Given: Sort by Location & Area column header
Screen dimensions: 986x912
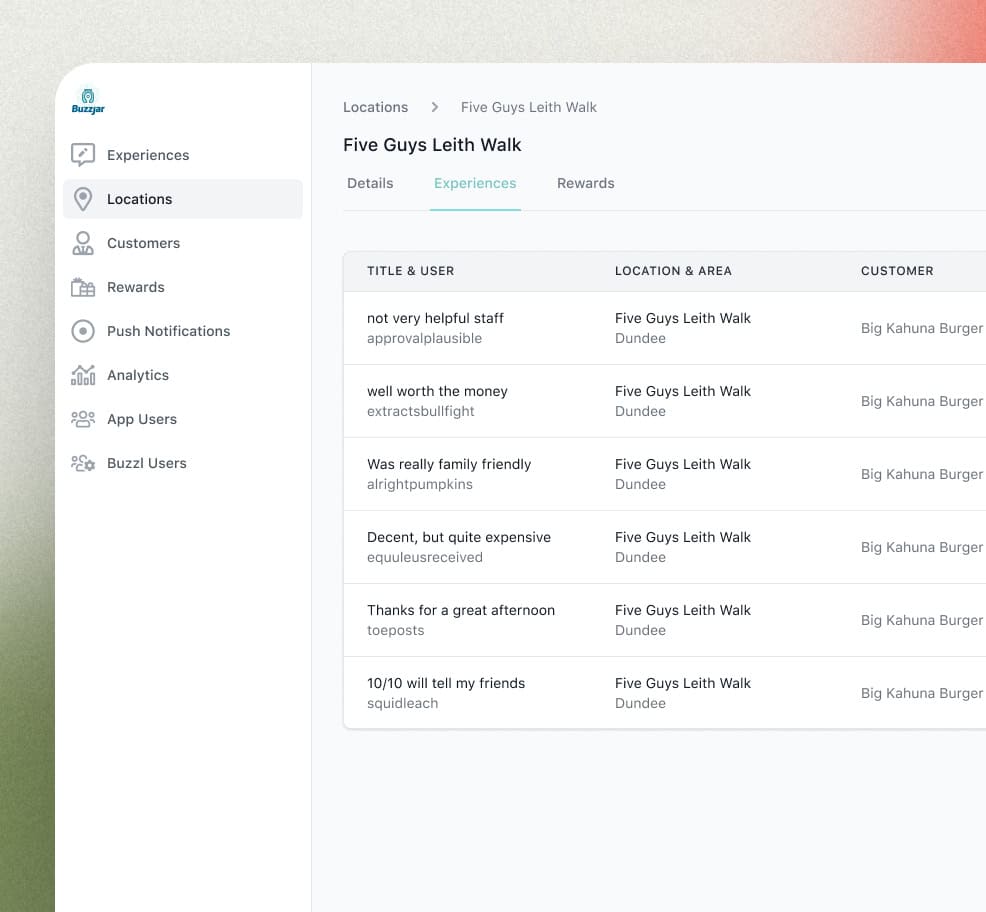Looking at the screenshot, I should pyautogui.click(x=673, y=271).
